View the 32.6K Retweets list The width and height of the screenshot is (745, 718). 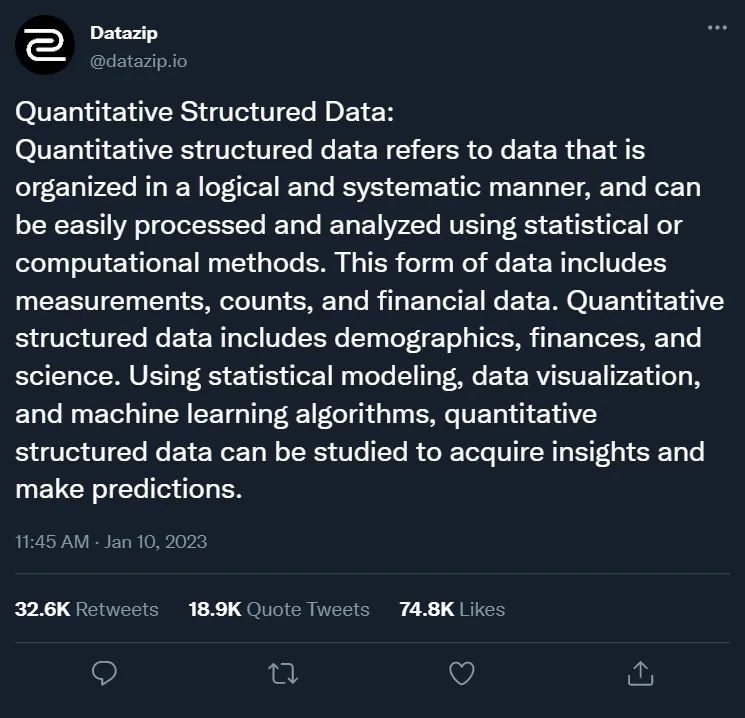click(x=87, y=609)
